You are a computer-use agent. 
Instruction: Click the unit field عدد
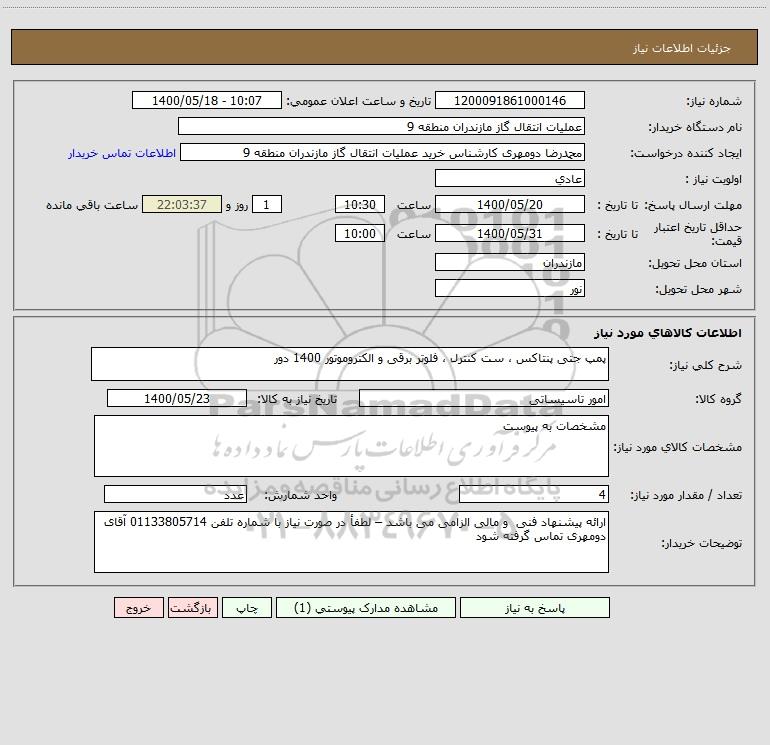[x=175, y=494]
